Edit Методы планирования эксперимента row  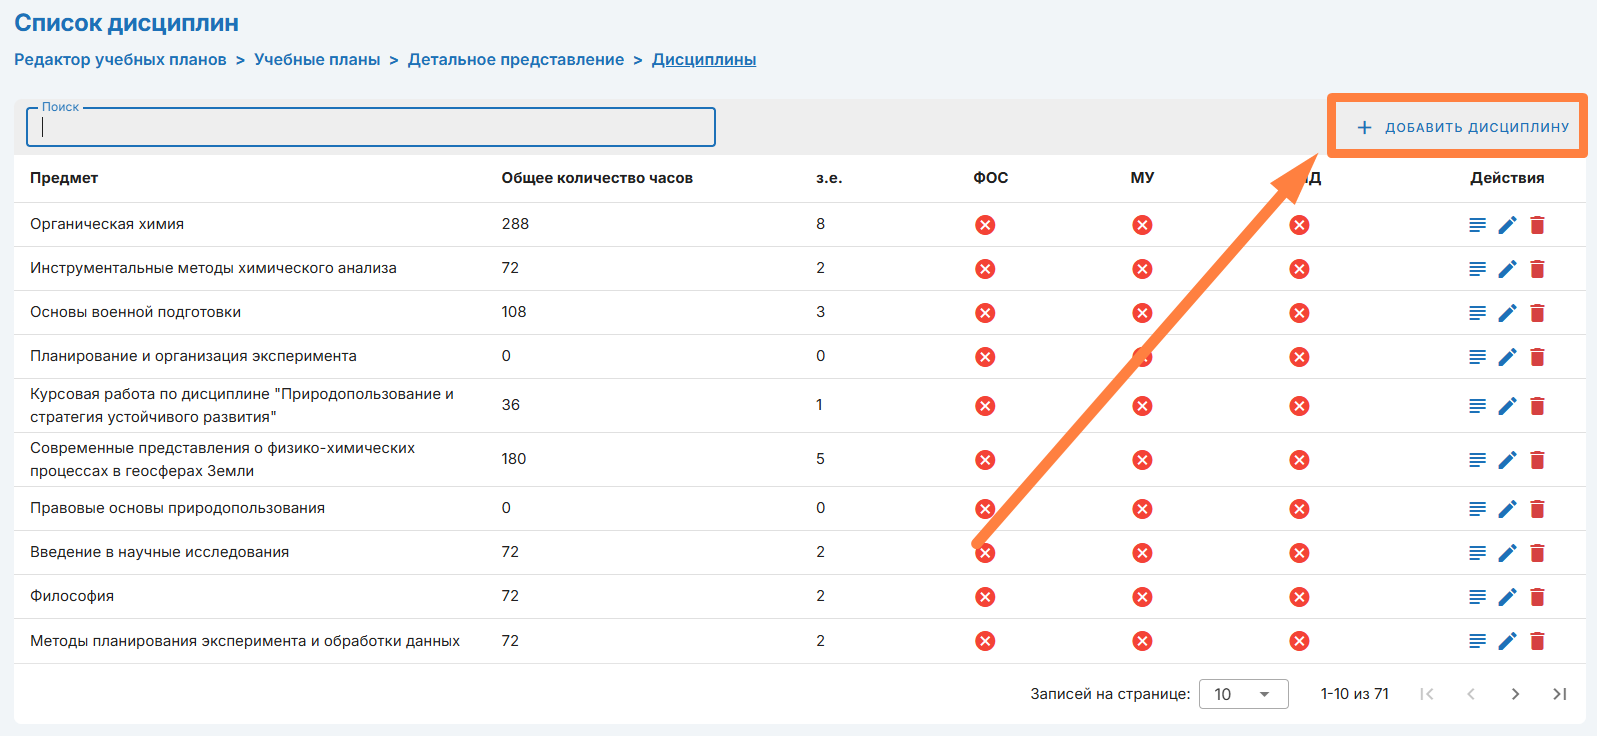1507,641
